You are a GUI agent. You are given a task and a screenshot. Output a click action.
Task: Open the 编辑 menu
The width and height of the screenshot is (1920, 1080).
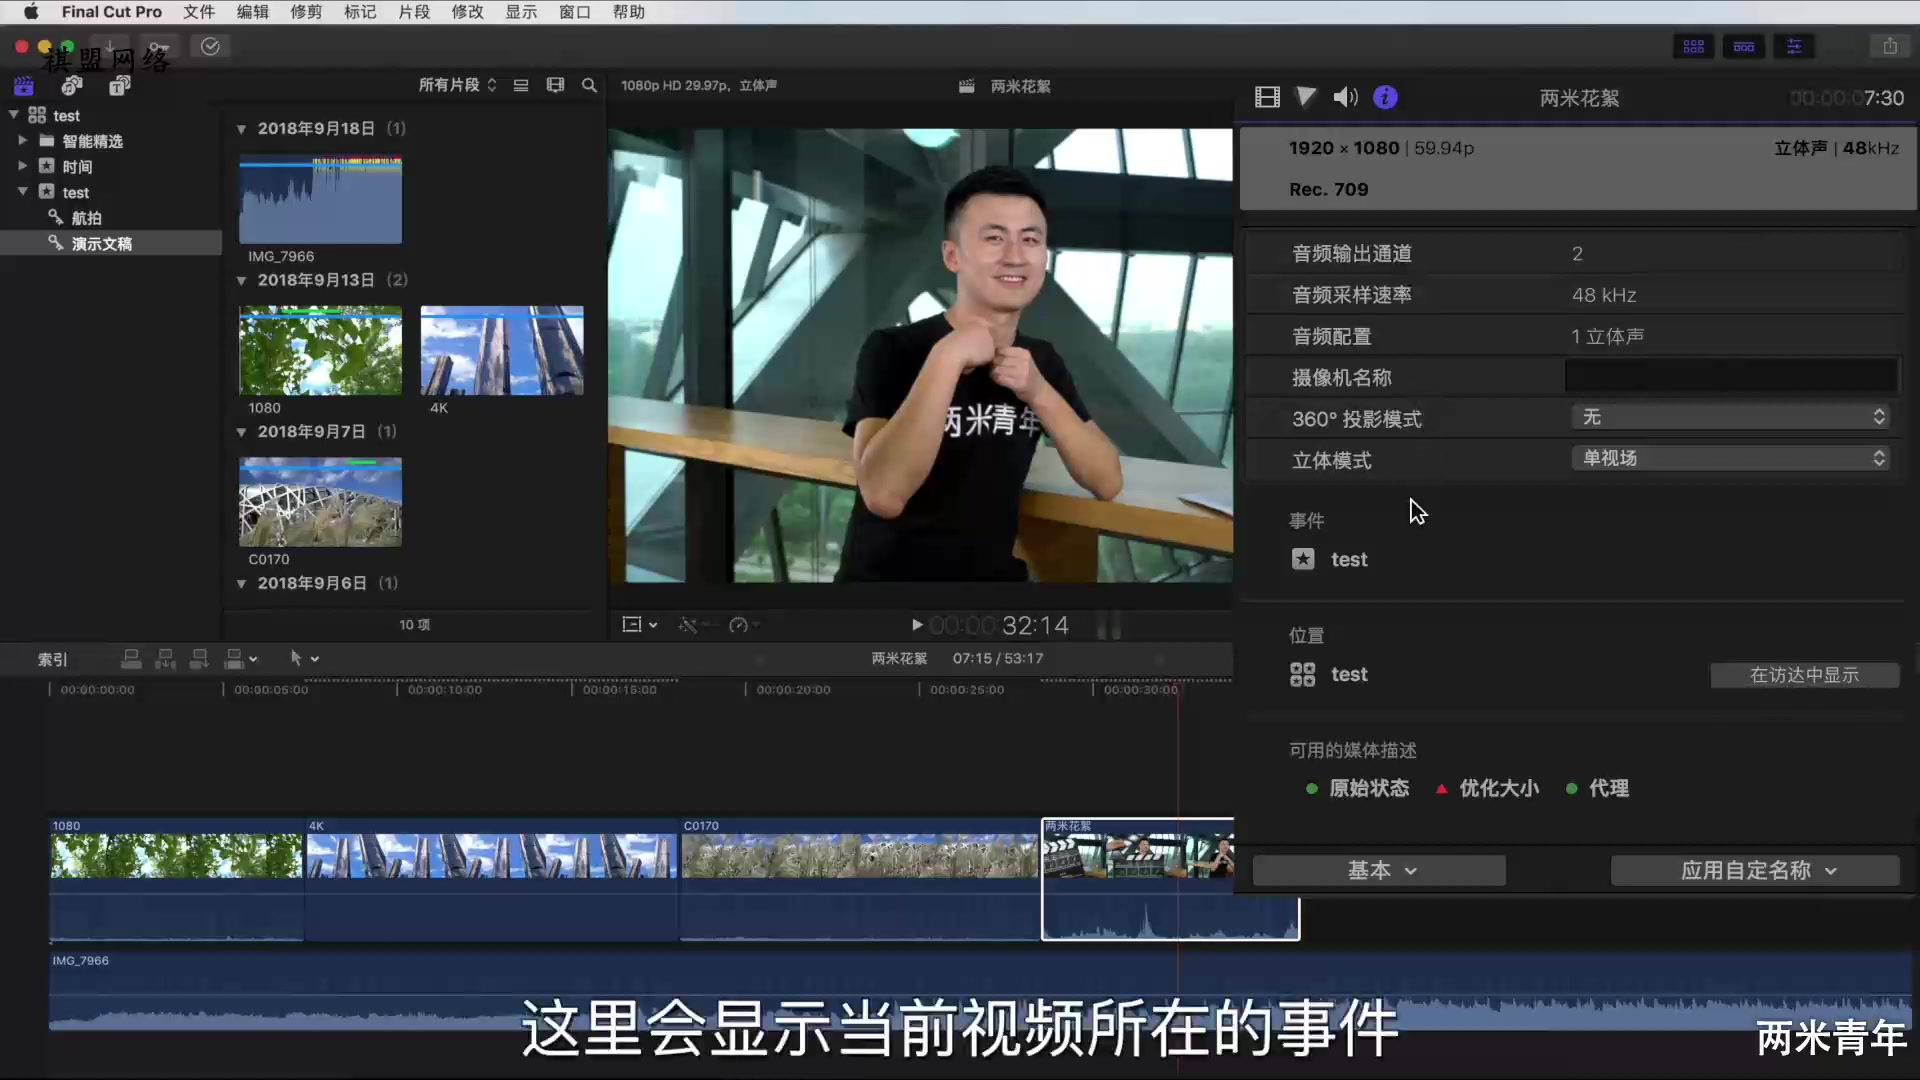click(252, 12)
